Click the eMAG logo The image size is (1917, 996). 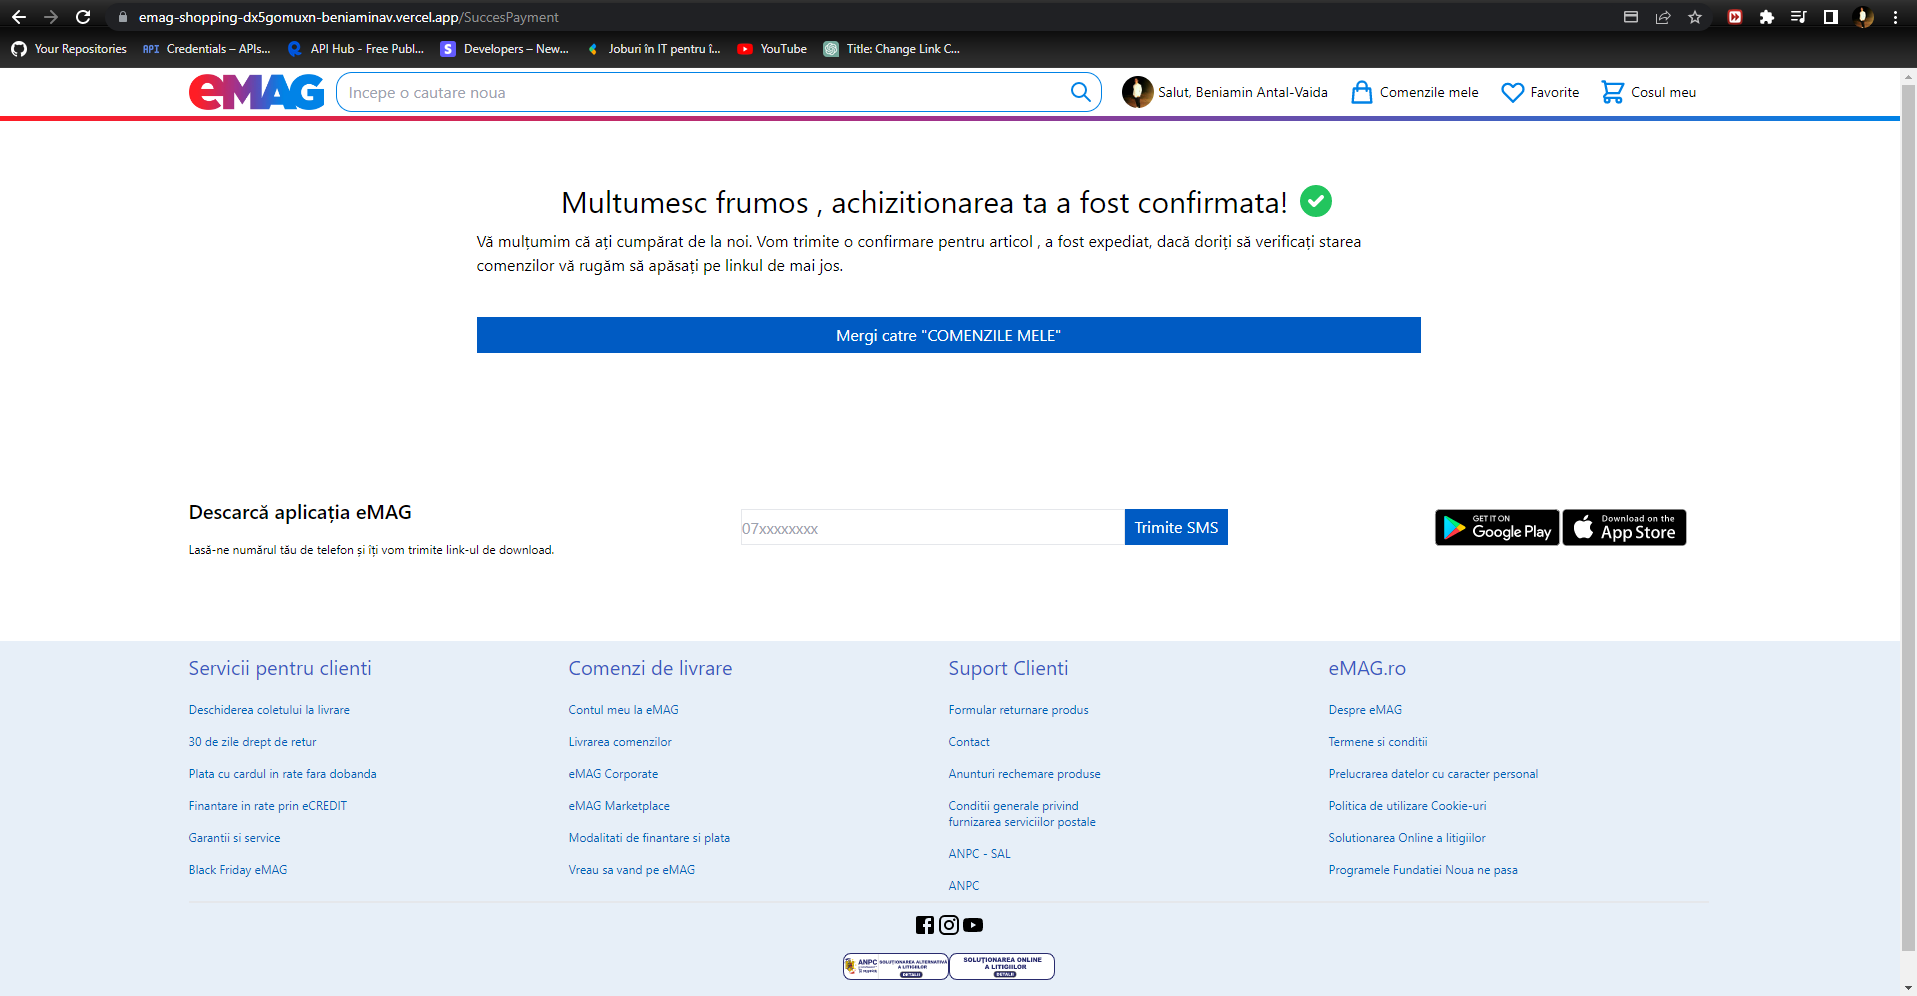click(256, 91)
